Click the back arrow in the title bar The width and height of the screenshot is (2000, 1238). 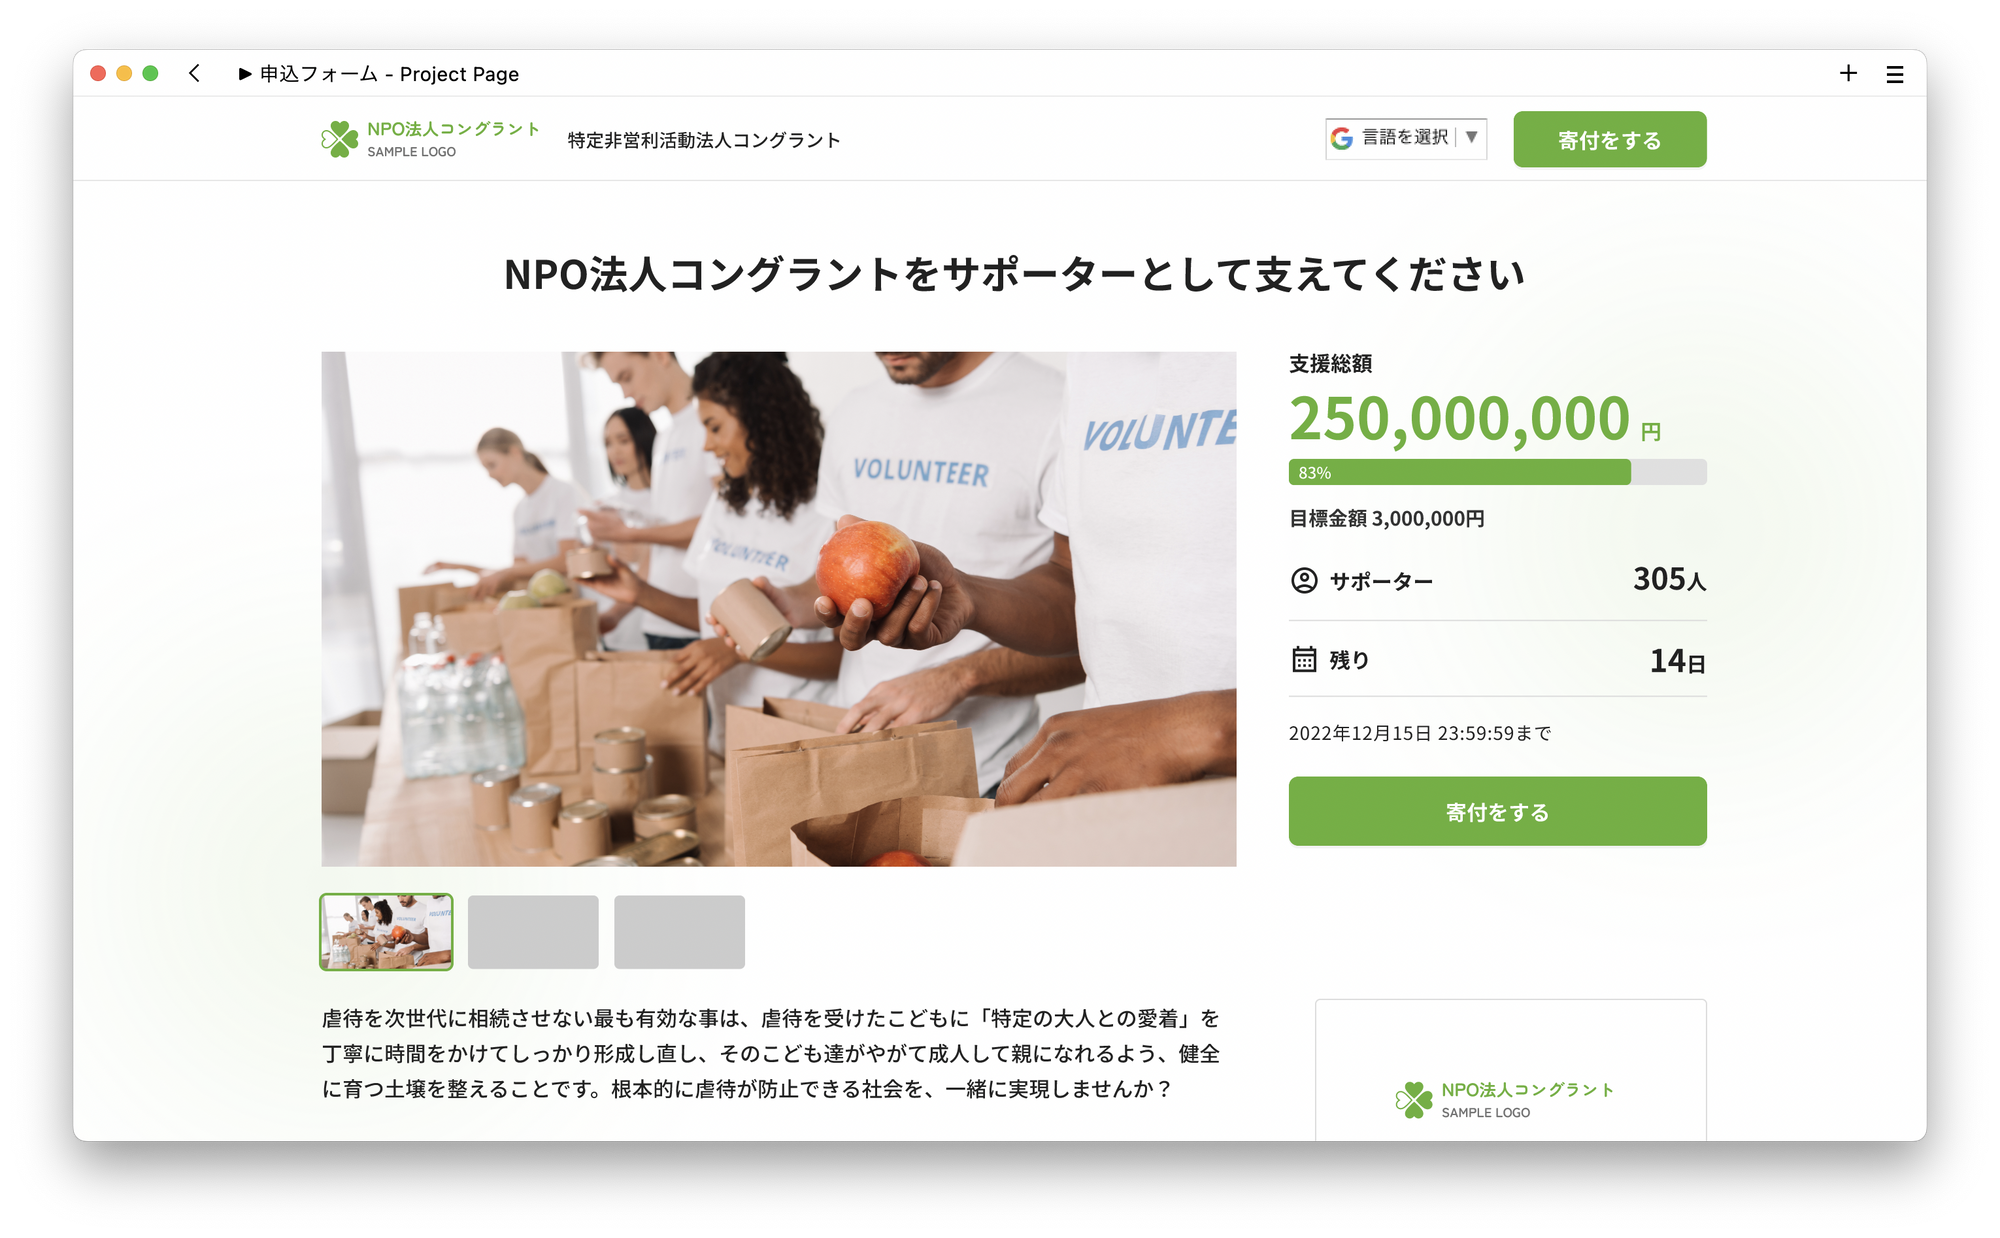pyautogui.click(x=194, y=73)
